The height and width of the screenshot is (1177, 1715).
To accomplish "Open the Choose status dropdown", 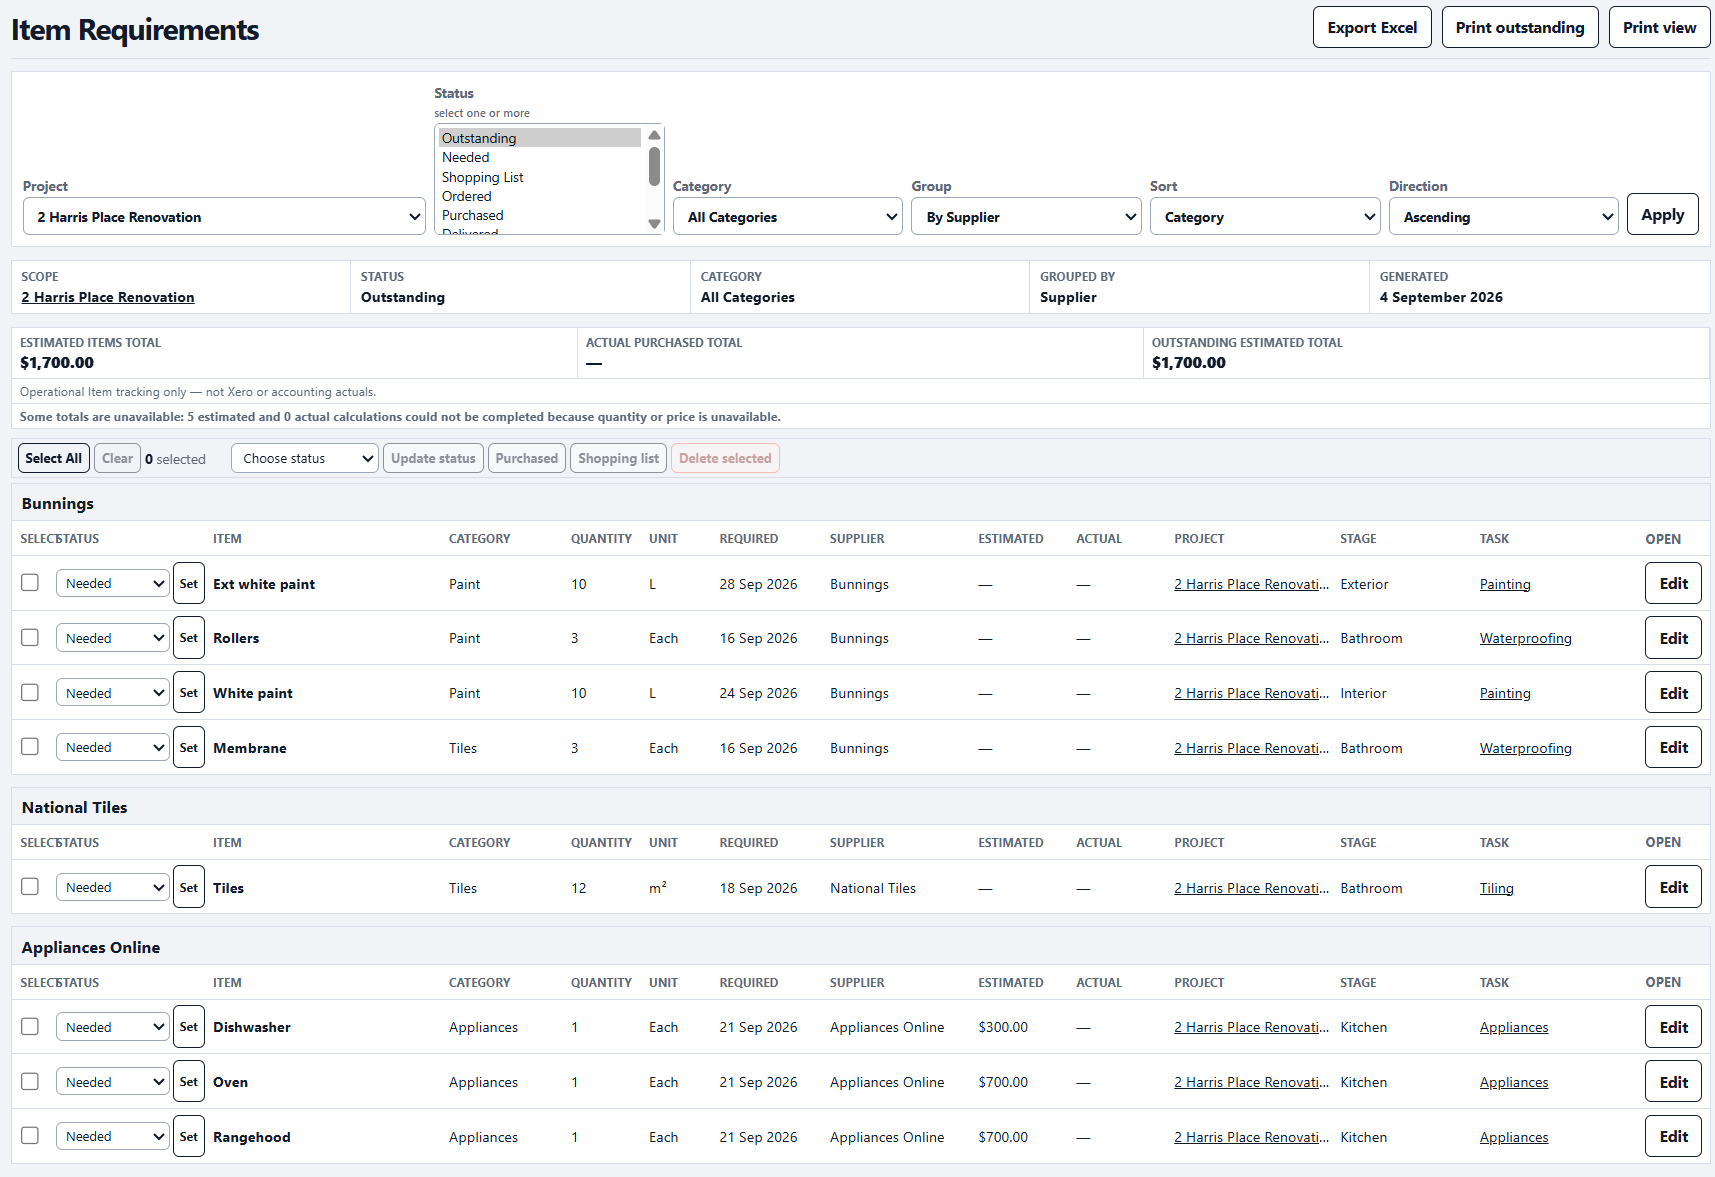I will tap(305, 458).
